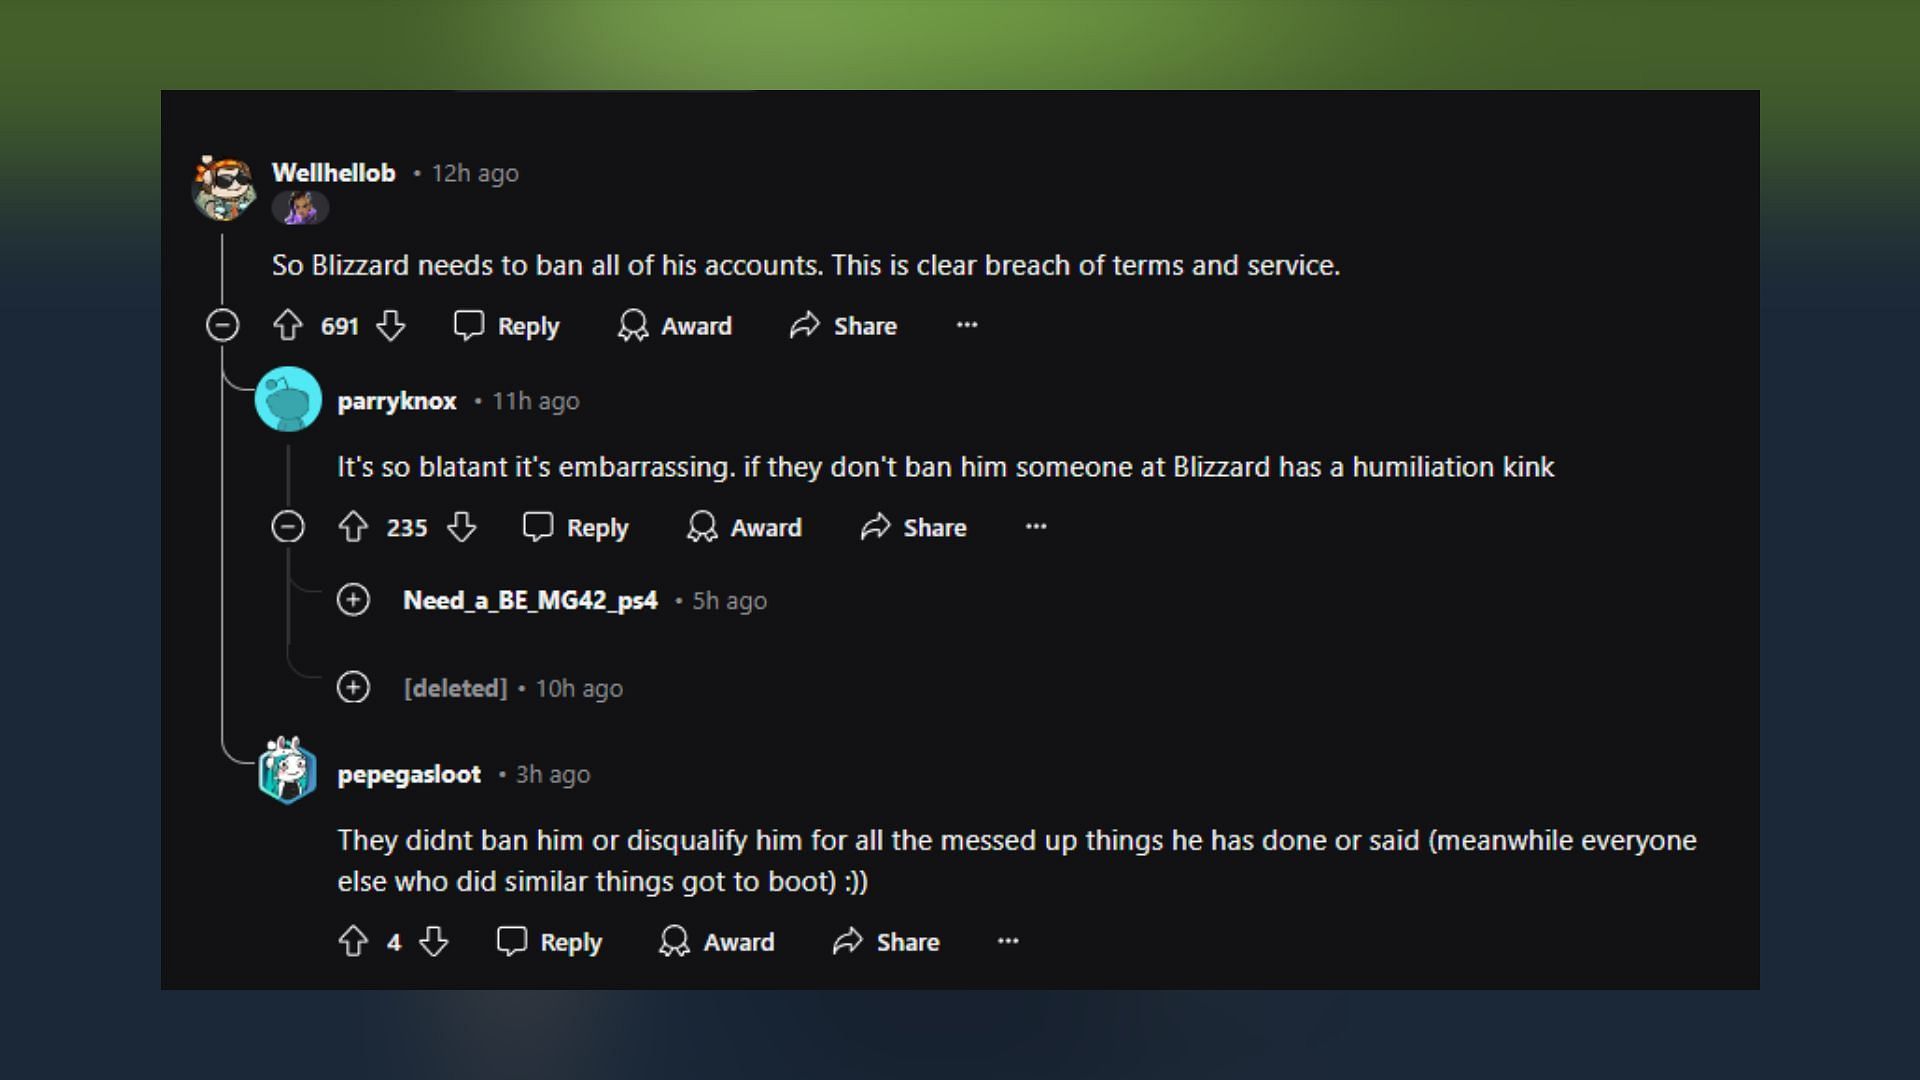
Task: Collapse parryknox's comment thread
Action: pyautogui.click(x=289, y=527)
